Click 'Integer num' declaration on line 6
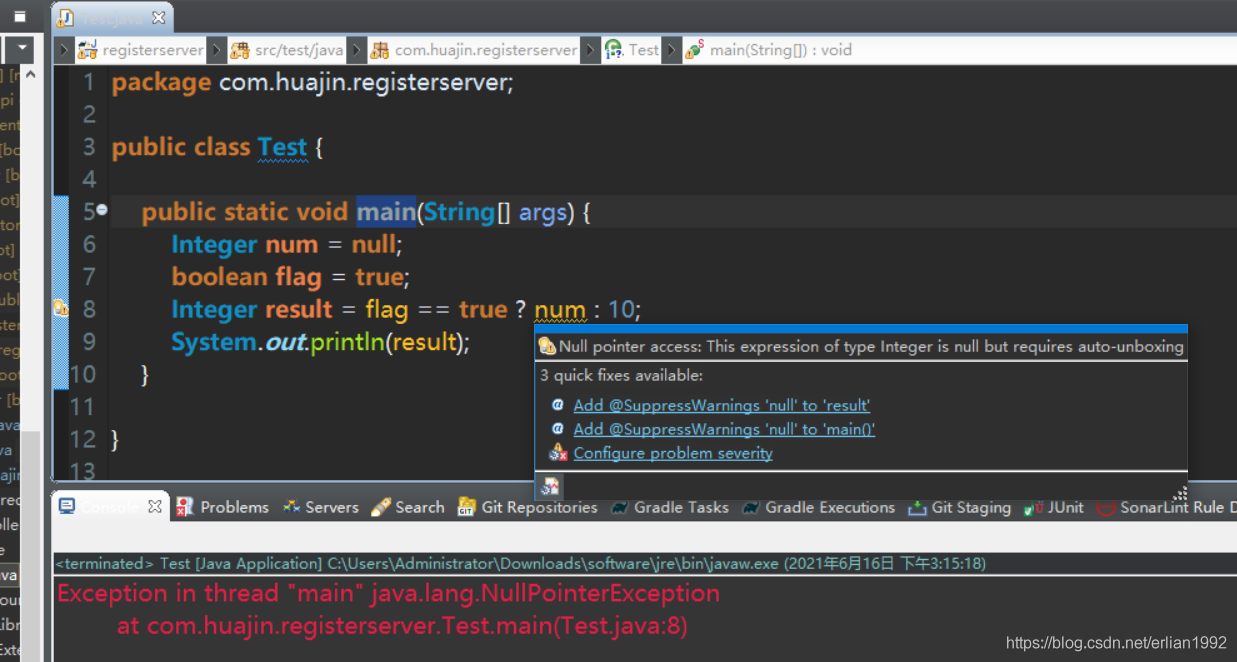 [x=244, y=245]
